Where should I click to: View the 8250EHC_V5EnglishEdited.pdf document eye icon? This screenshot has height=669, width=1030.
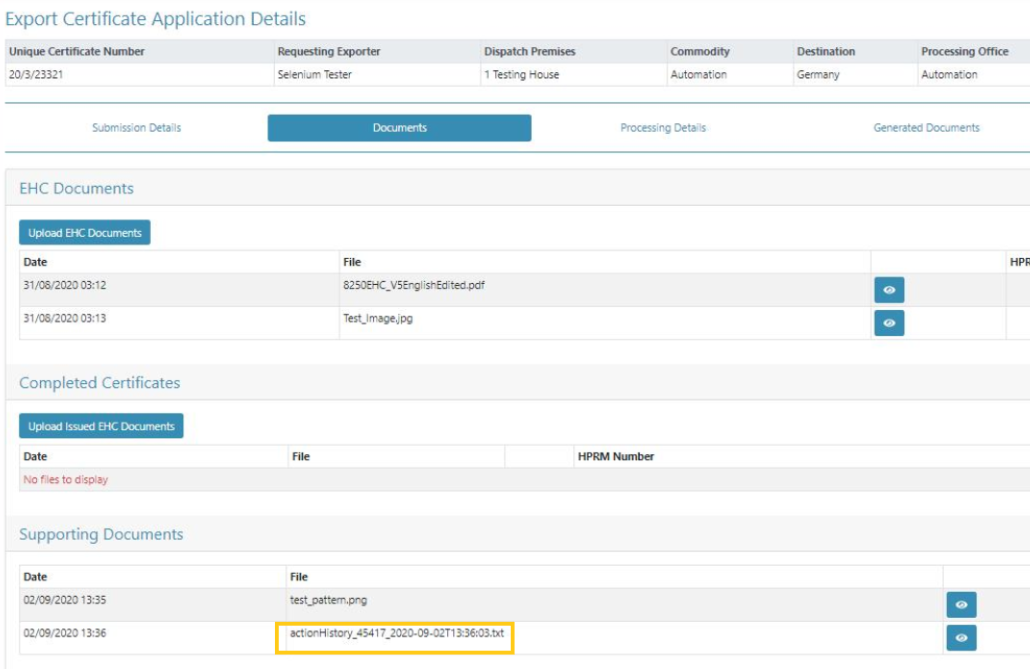[889, 290]
